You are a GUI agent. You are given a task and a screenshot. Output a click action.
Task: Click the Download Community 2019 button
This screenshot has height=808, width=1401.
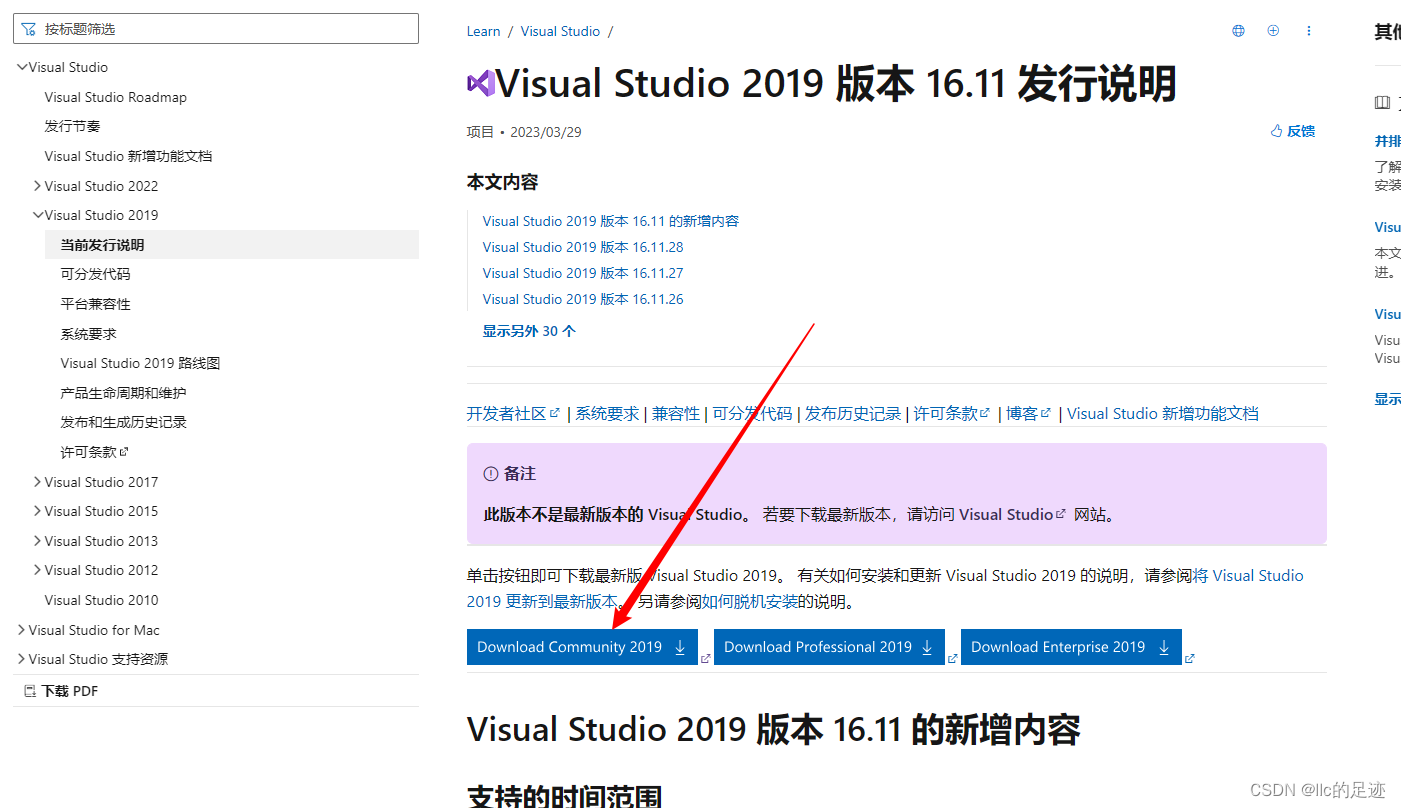point(582,647)
